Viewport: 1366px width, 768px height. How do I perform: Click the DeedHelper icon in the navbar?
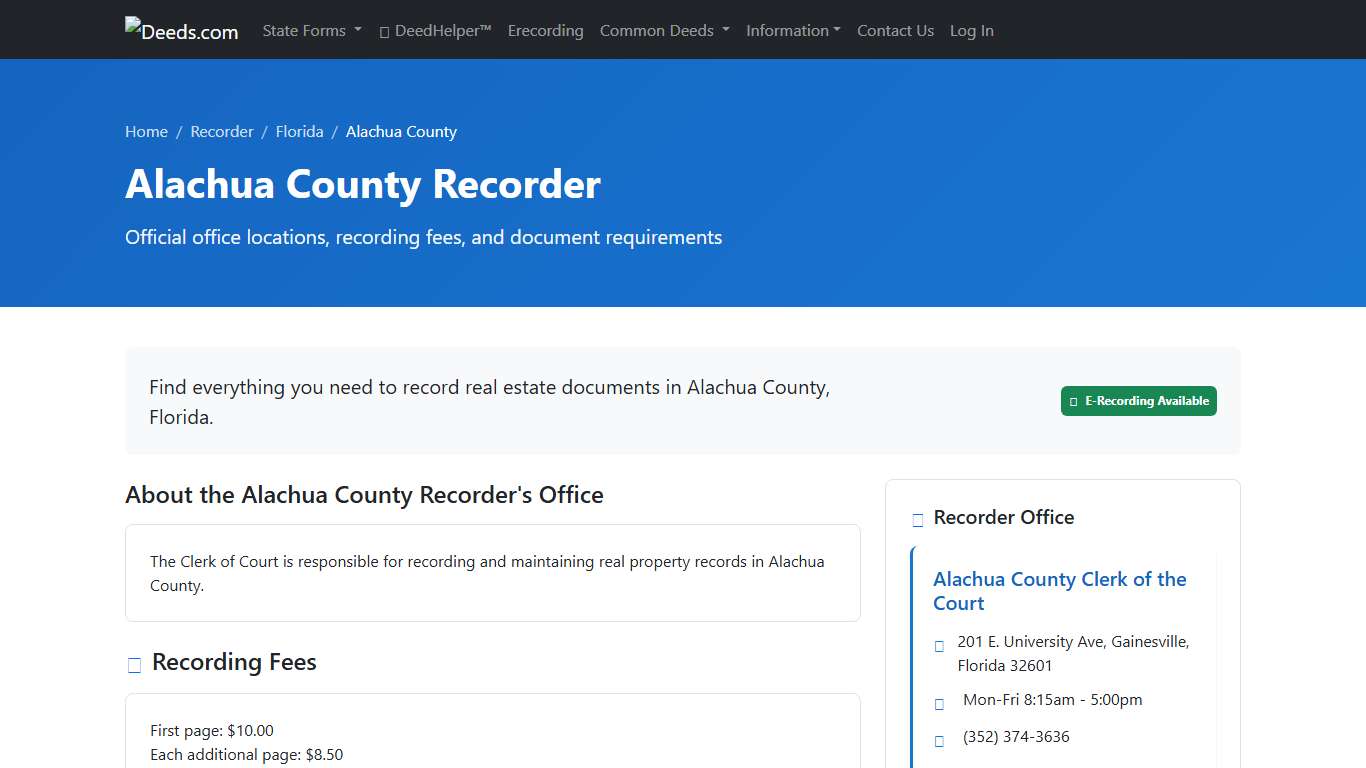point(384,31)
